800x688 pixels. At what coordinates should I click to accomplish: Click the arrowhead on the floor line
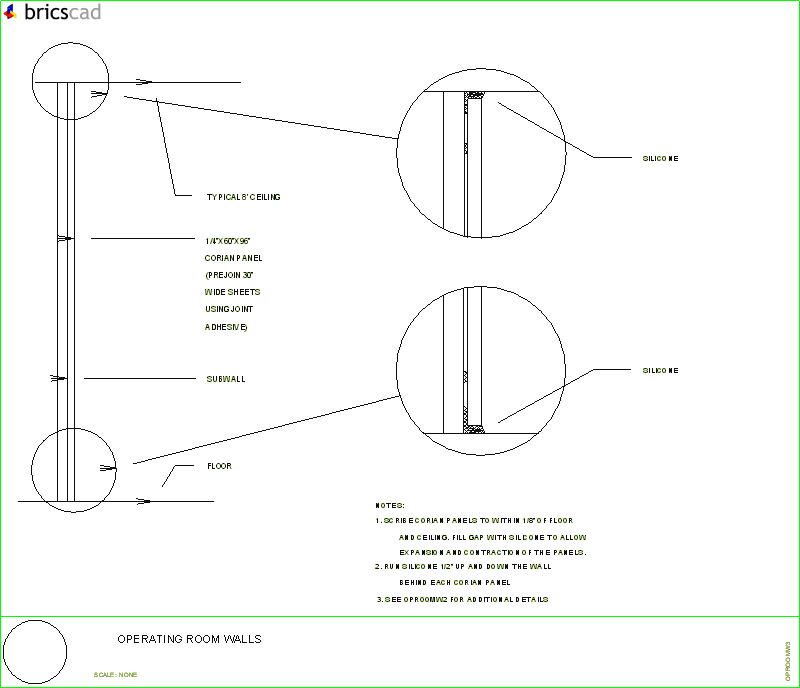[144, 502]
